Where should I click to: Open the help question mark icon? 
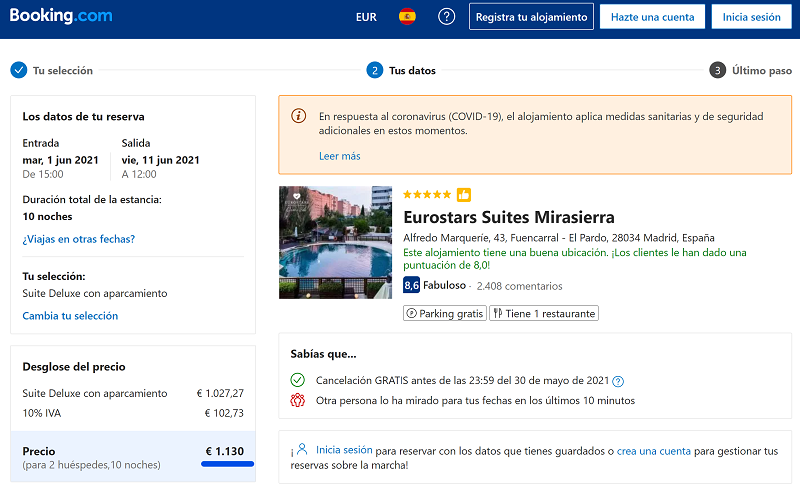point(446,17)
